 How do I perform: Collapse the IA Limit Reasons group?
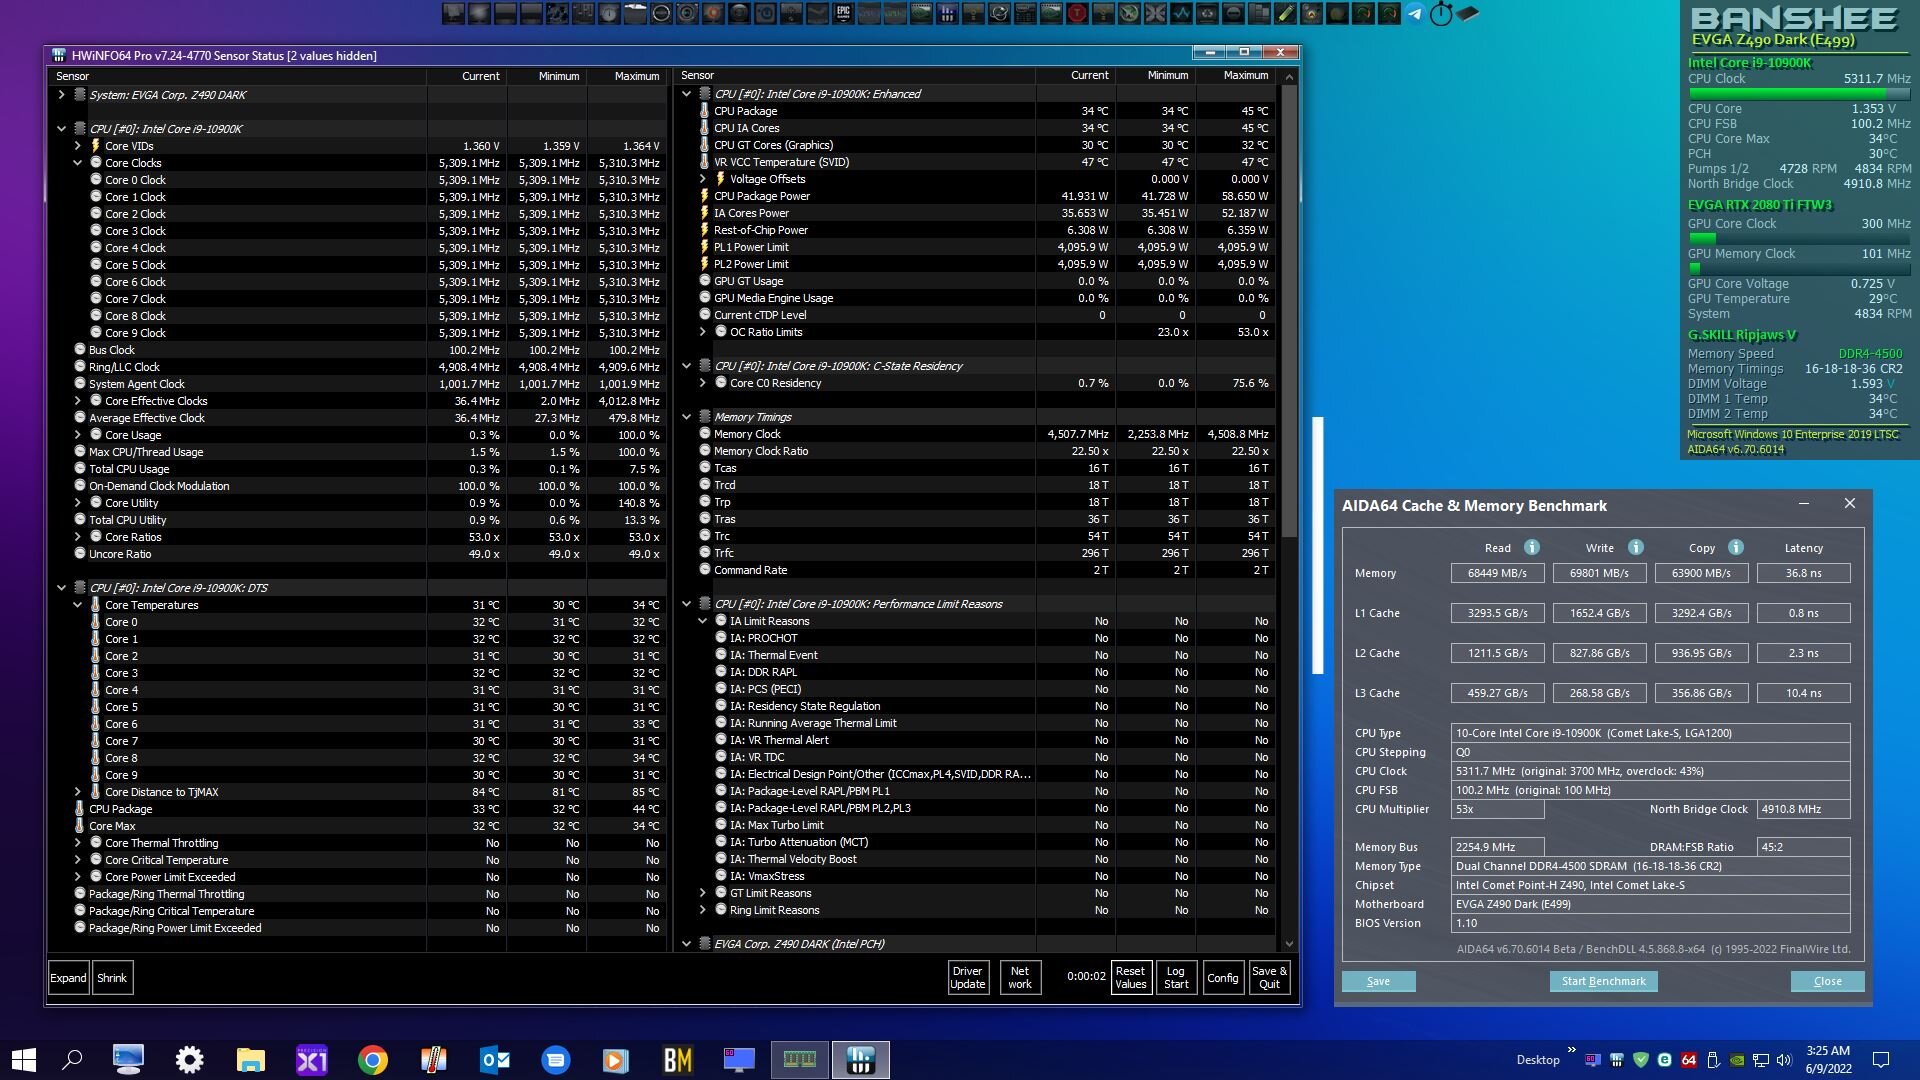coord(702,621)
